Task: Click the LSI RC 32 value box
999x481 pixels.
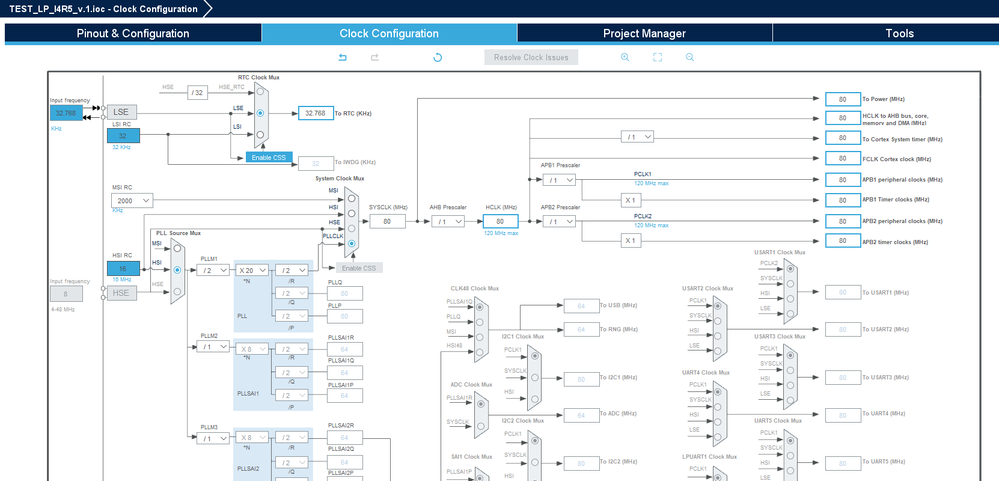Action: pyautogui.click(x=123, y=136)
